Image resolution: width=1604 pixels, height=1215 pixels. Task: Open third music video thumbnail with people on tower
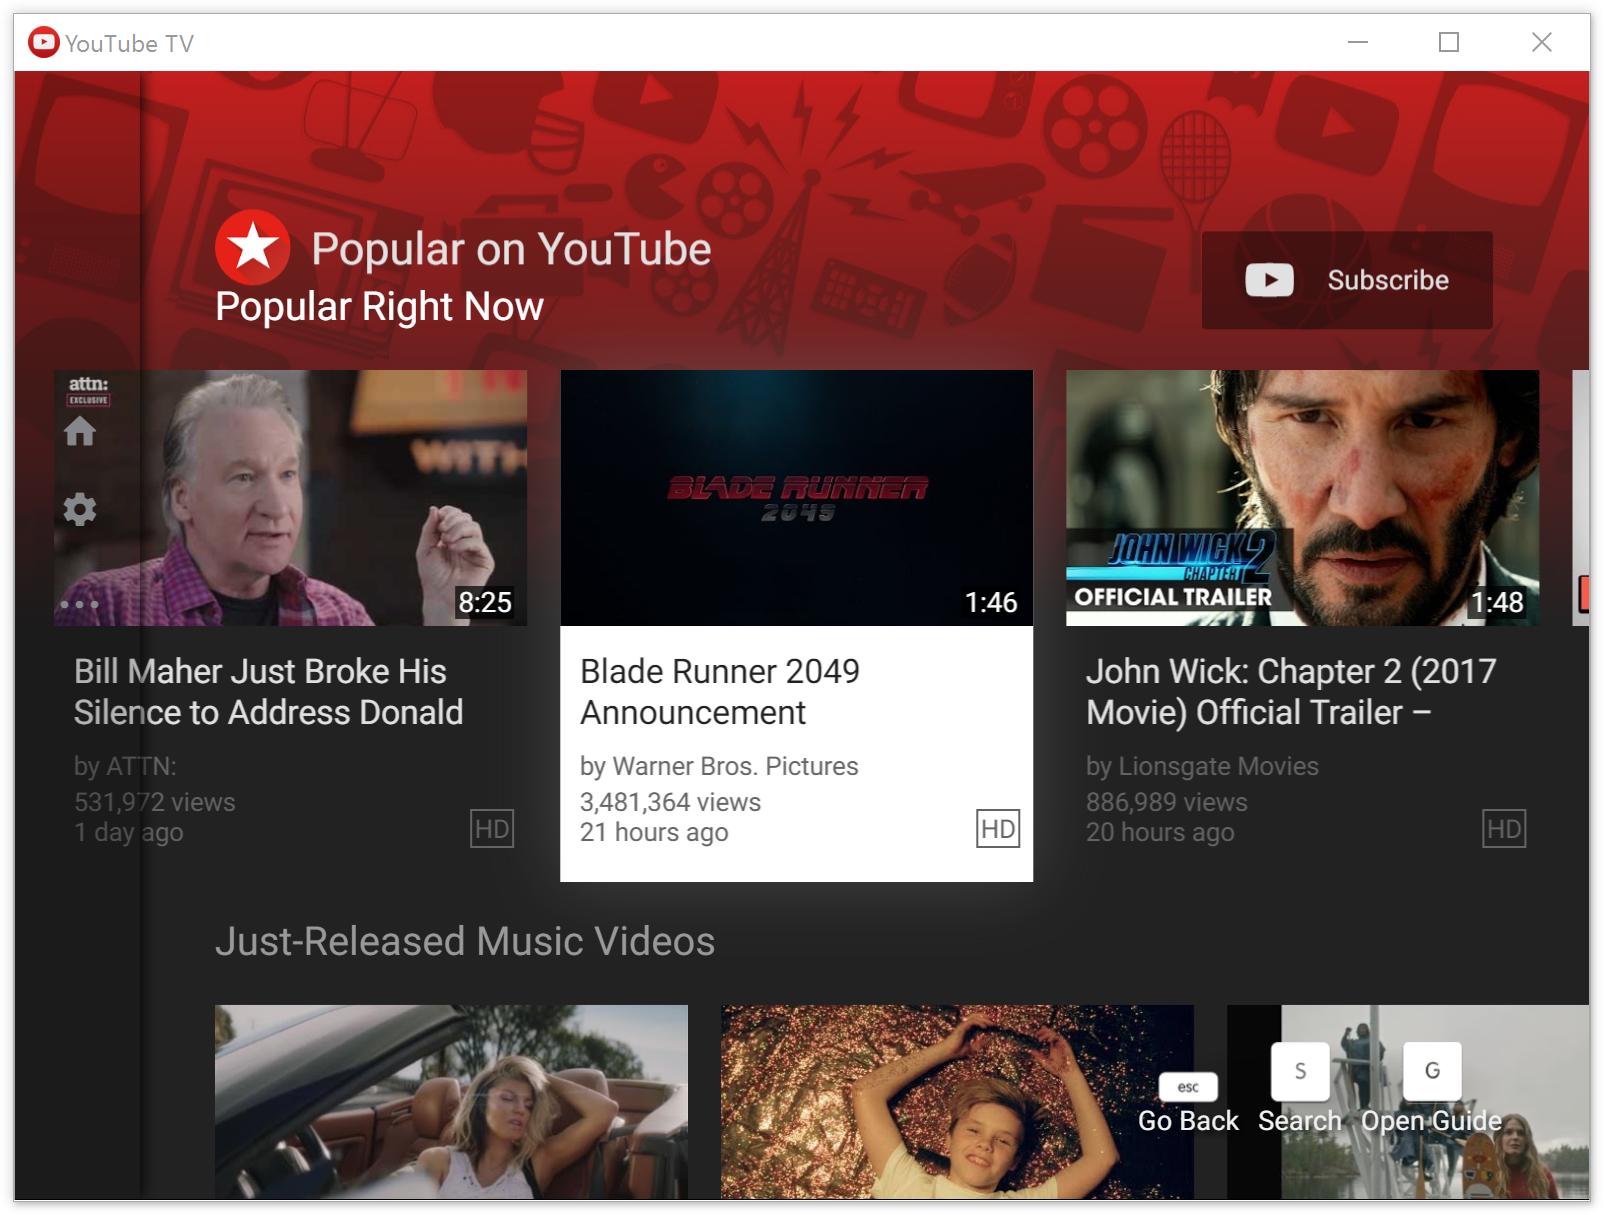1408,1101
